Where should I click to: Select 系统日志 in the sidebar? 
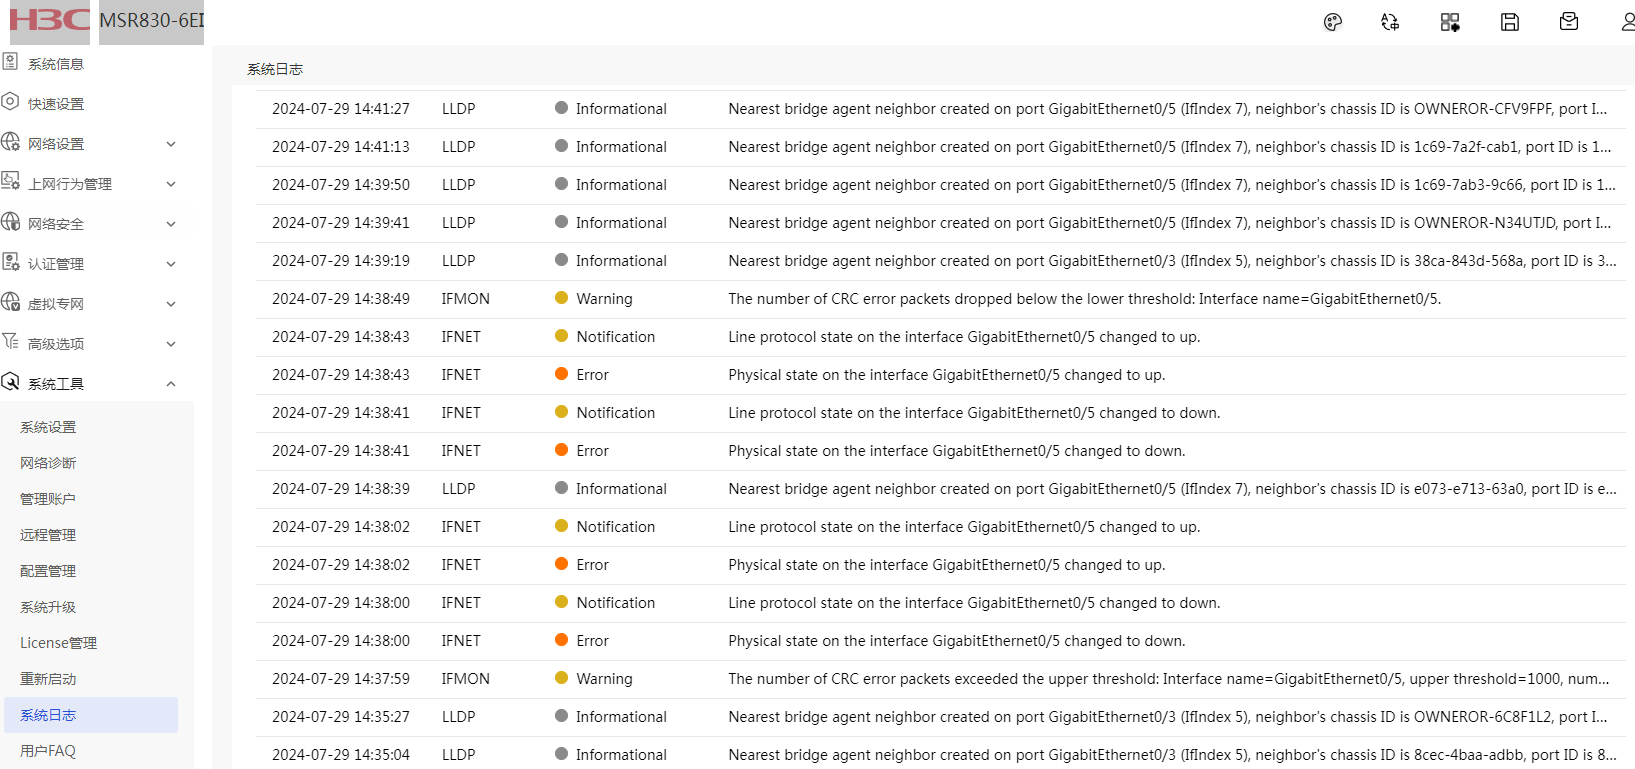coord(48,715)
